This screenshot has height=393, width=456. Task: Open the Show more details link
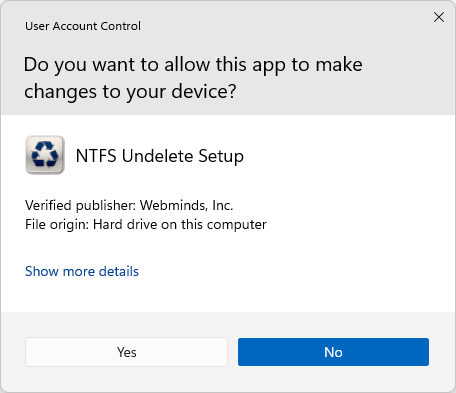82,271
